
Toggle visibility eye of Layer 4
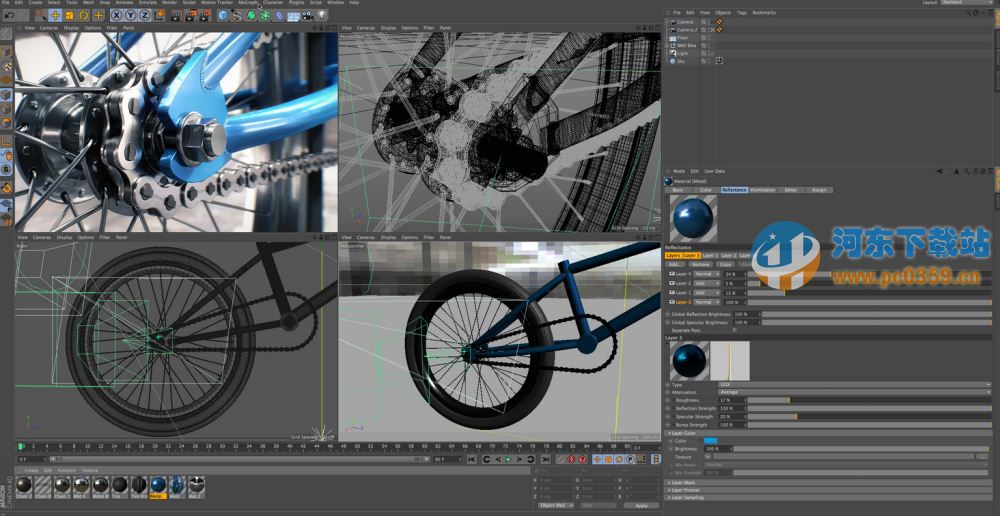pyautogui.click(x=672, y=274)
